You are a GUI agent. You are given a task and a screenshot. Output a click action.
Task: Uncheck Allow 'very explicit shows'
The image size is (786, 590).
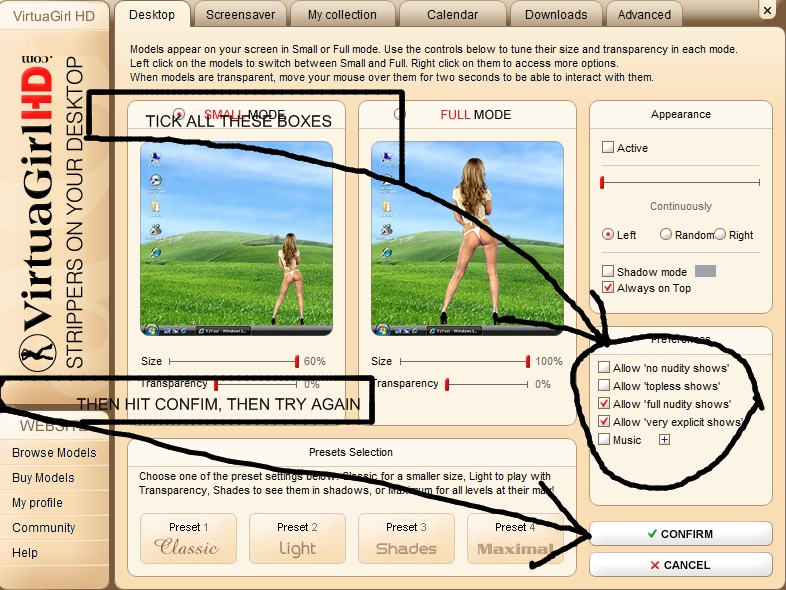(x=604, y=422)
